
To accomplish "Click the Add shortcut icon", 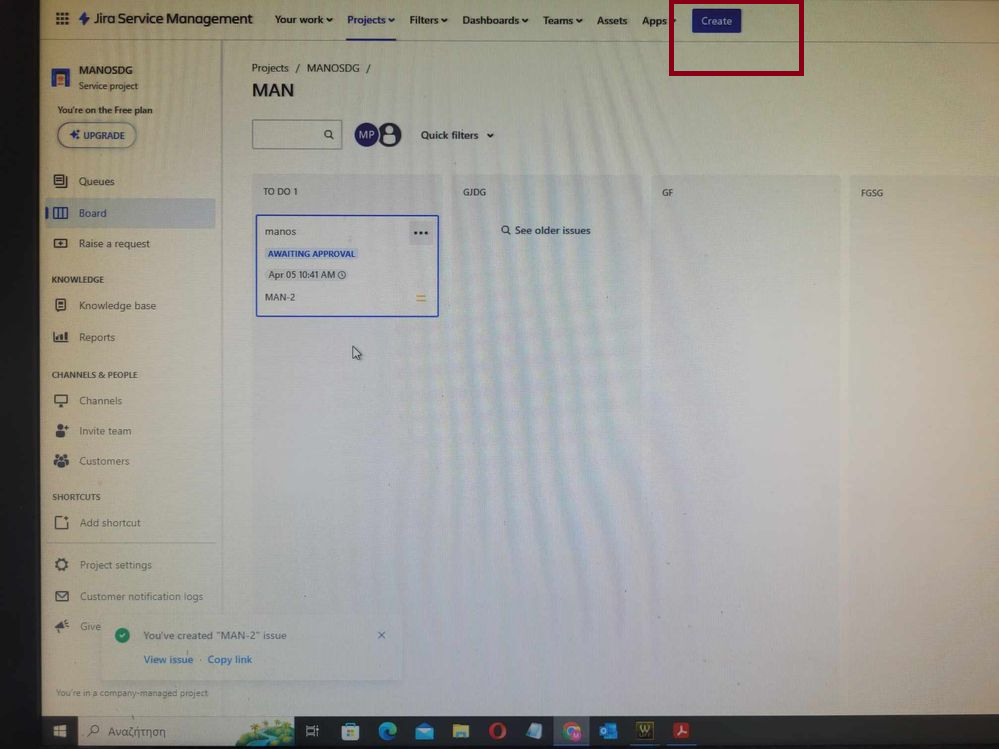I will pos(62,522).
